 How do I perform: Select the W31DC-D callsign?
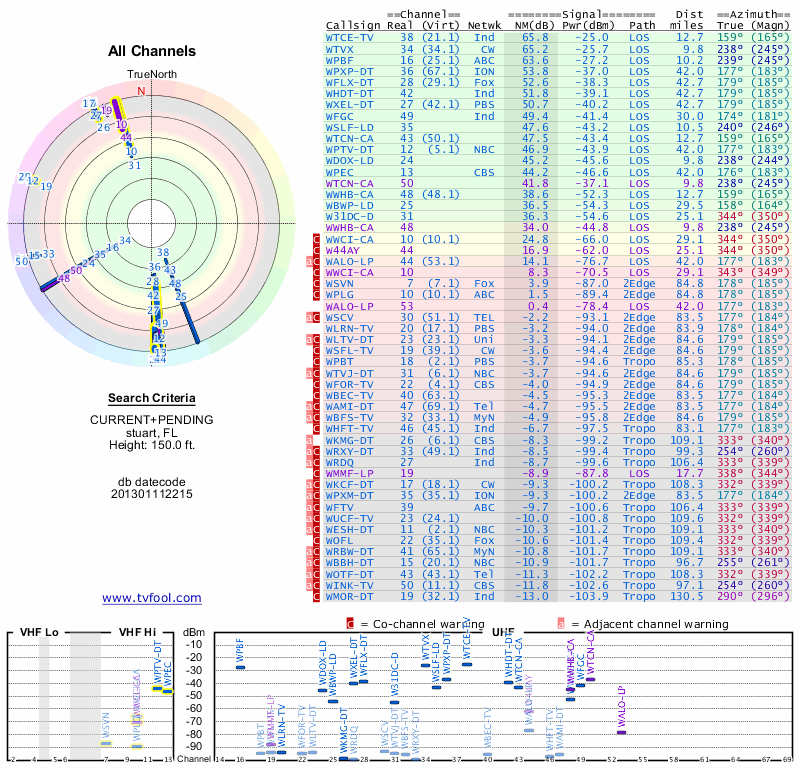pos(349,216)
